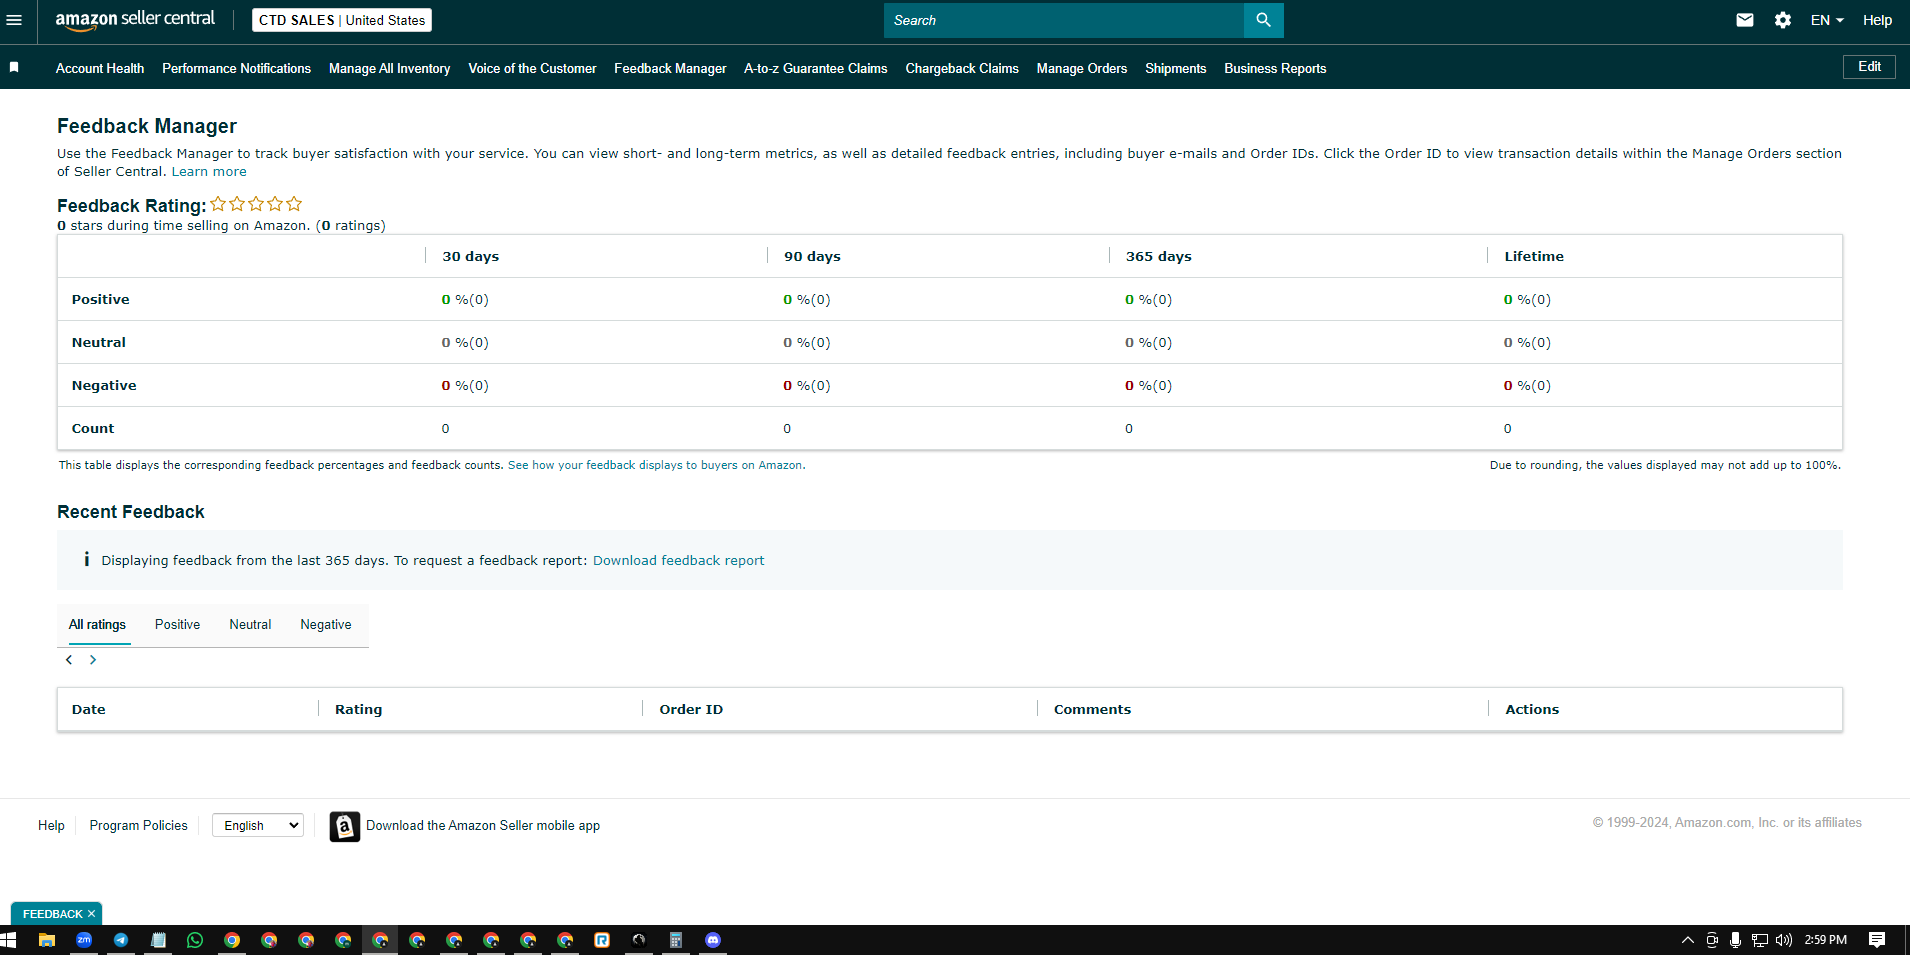
Task: Open Discord from the taskbar
Action: click(x=713, y=940)
